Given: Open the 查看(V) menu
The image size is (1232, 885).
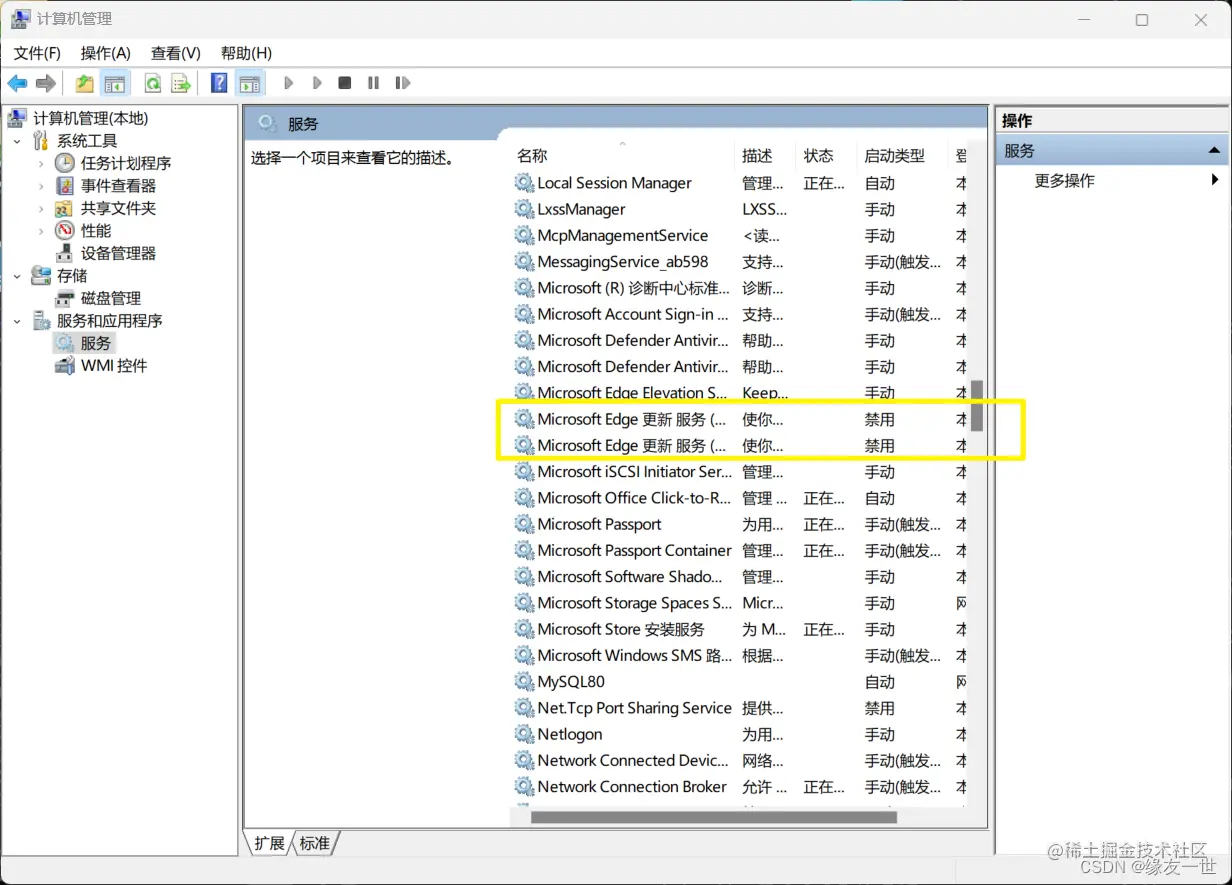Looking at the screenshot, I should click(176, 53).
